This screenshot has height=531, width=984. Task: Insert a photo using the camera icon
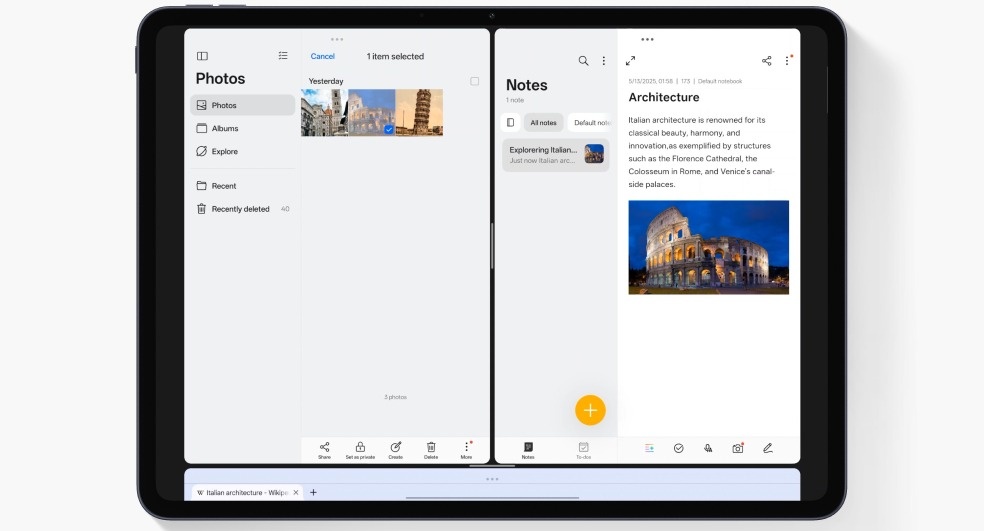737,448
